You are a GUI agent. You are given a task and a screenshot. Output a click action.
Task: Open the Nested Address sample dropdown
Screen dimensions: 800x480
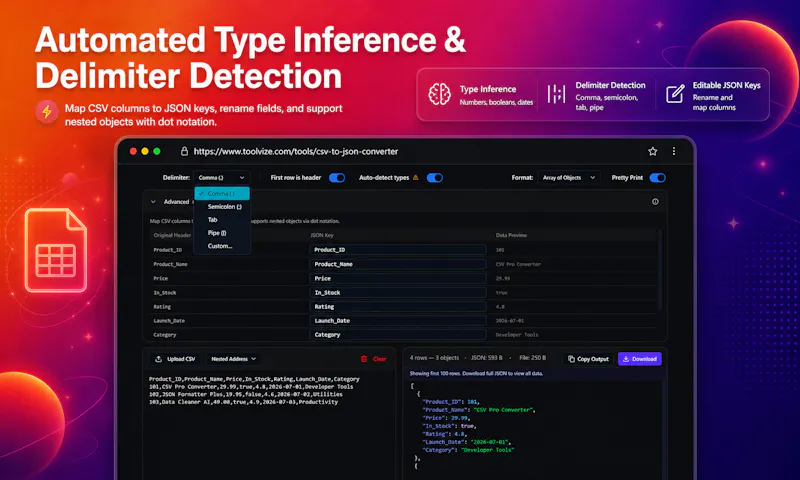233,359
